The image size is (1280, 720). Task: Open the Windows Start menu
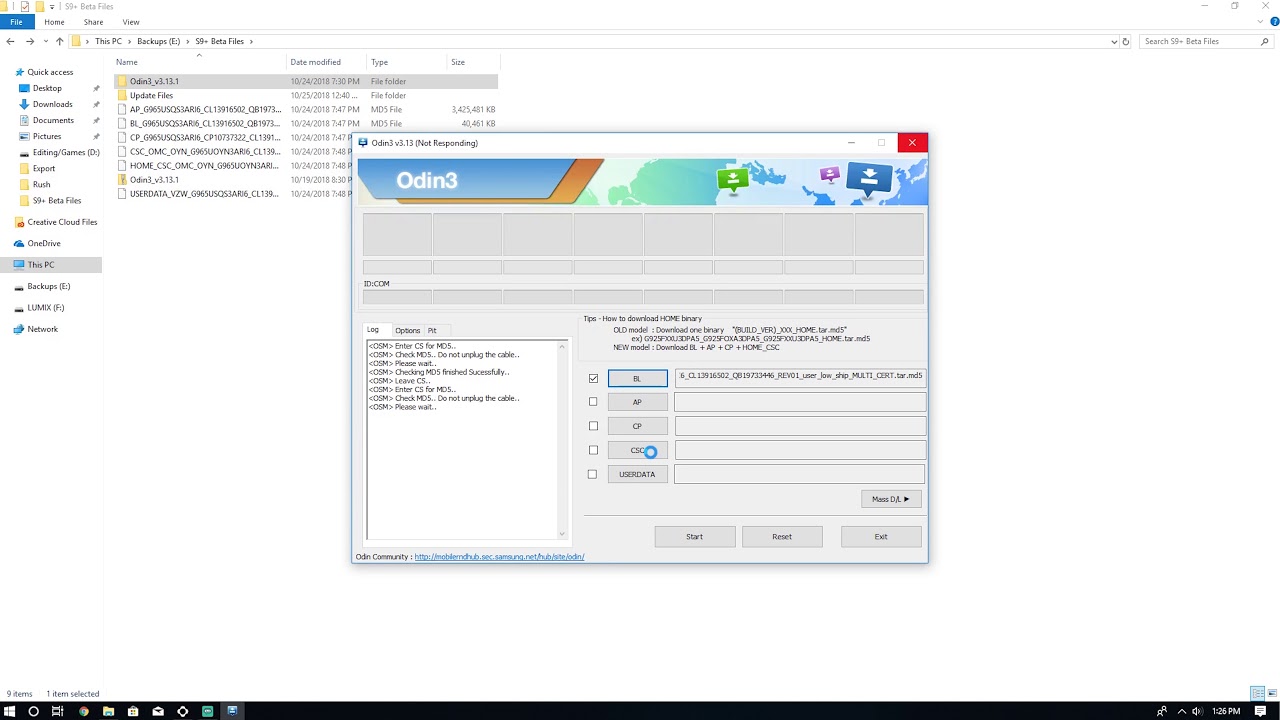[9, 711]
